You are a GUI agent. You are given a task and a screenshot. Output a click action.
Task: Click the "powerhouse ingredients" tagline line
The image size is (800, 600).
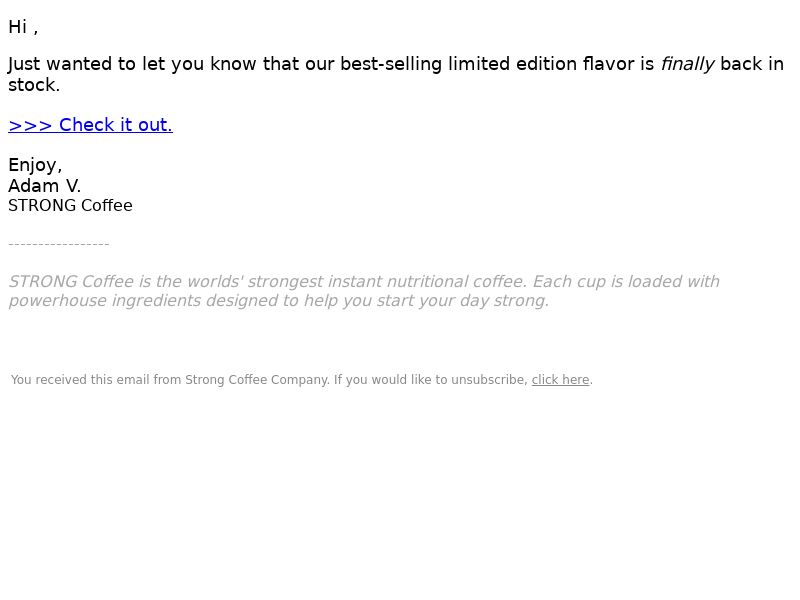click(x=279, y=301)
